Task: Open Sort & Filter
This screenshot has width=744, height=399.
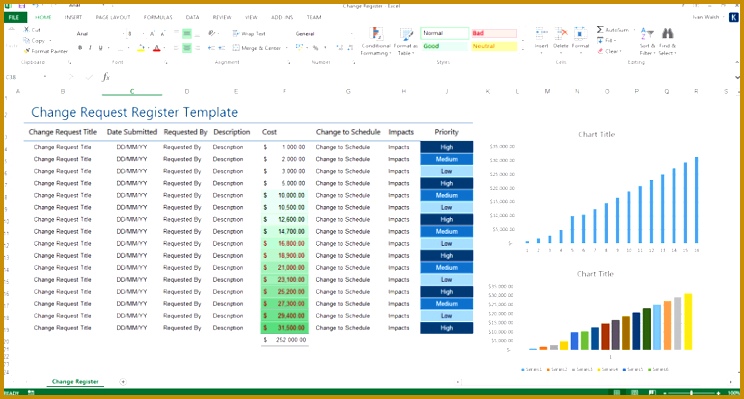Action: click(x=647, y=41)
